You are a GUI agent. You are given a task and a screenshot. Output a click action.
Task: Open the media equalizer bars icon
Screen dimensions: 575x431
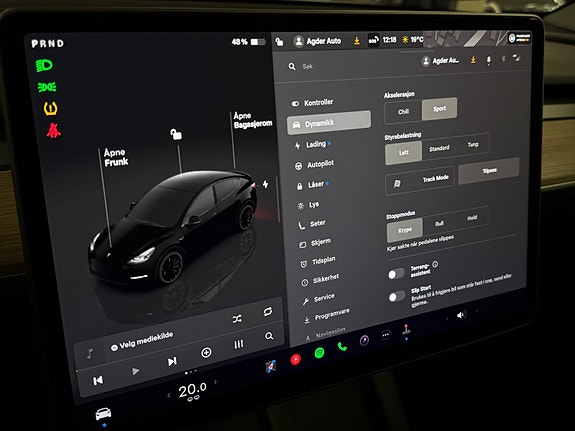click(239, 344)
